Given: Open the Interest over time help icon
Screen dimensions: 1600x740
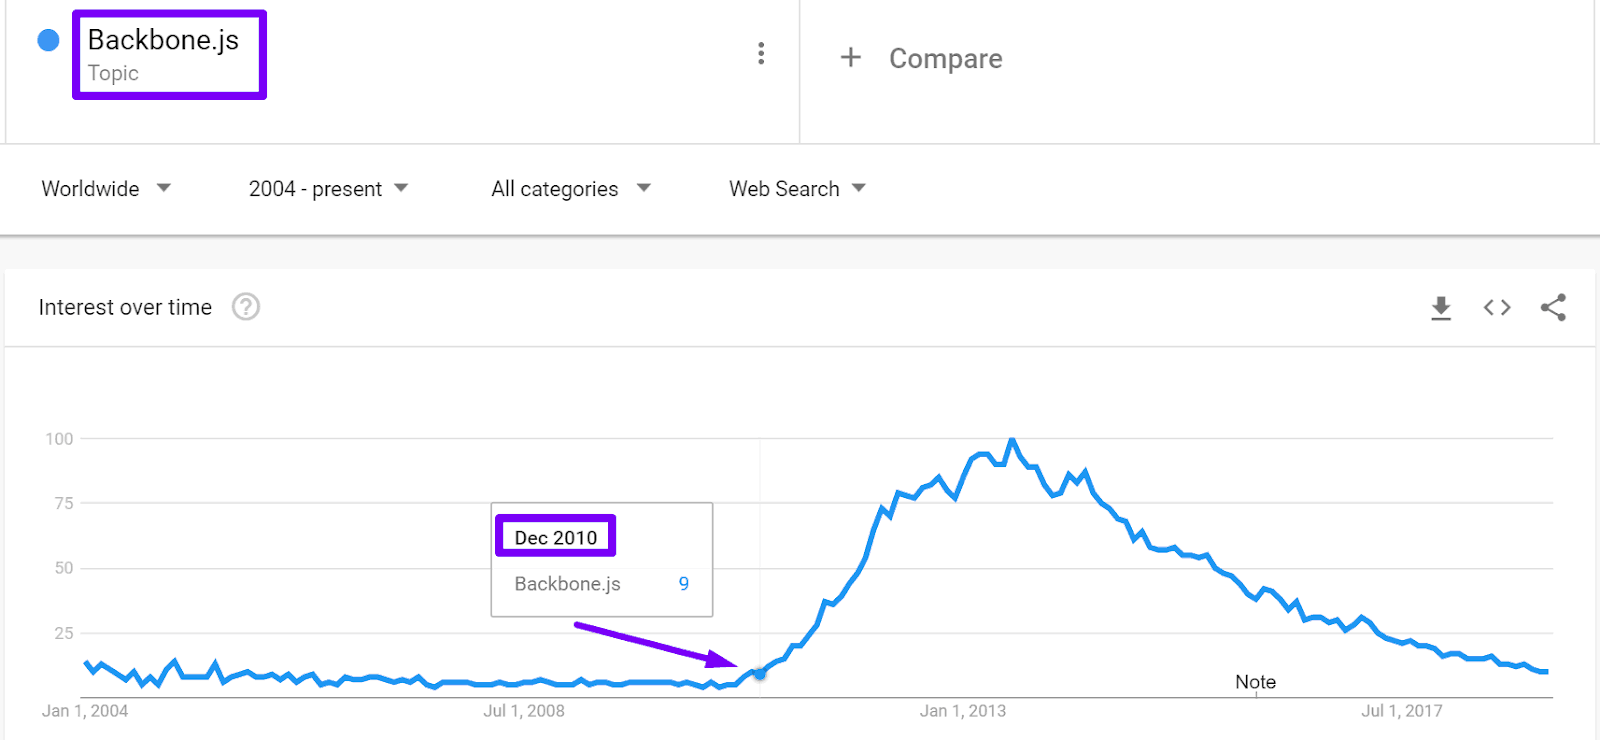Looking at the screenshot, I should pos(246,307).
